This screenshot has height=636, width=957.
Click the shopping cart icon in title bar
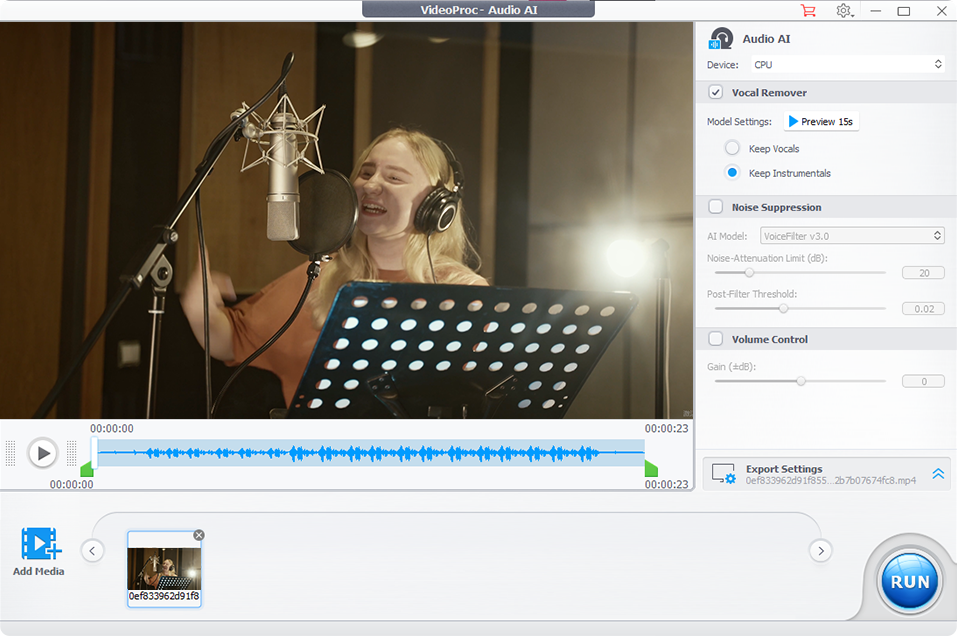click(x=808, y=11)
